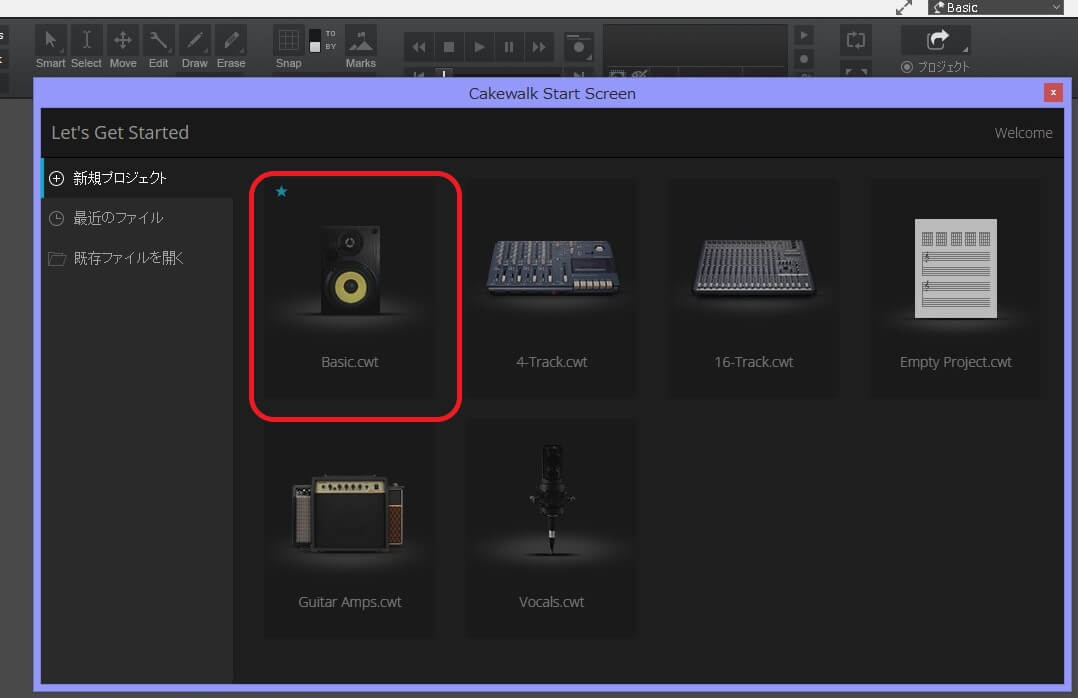Click the expand arrows icon near Basic
The image size is (1078, 698).
[904, 8]
